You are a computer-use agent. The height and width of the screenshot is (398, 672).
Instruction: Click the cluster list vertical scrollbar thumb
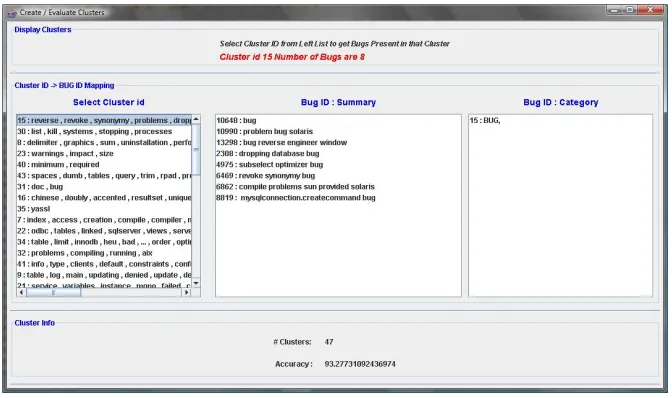pos(196,149)
